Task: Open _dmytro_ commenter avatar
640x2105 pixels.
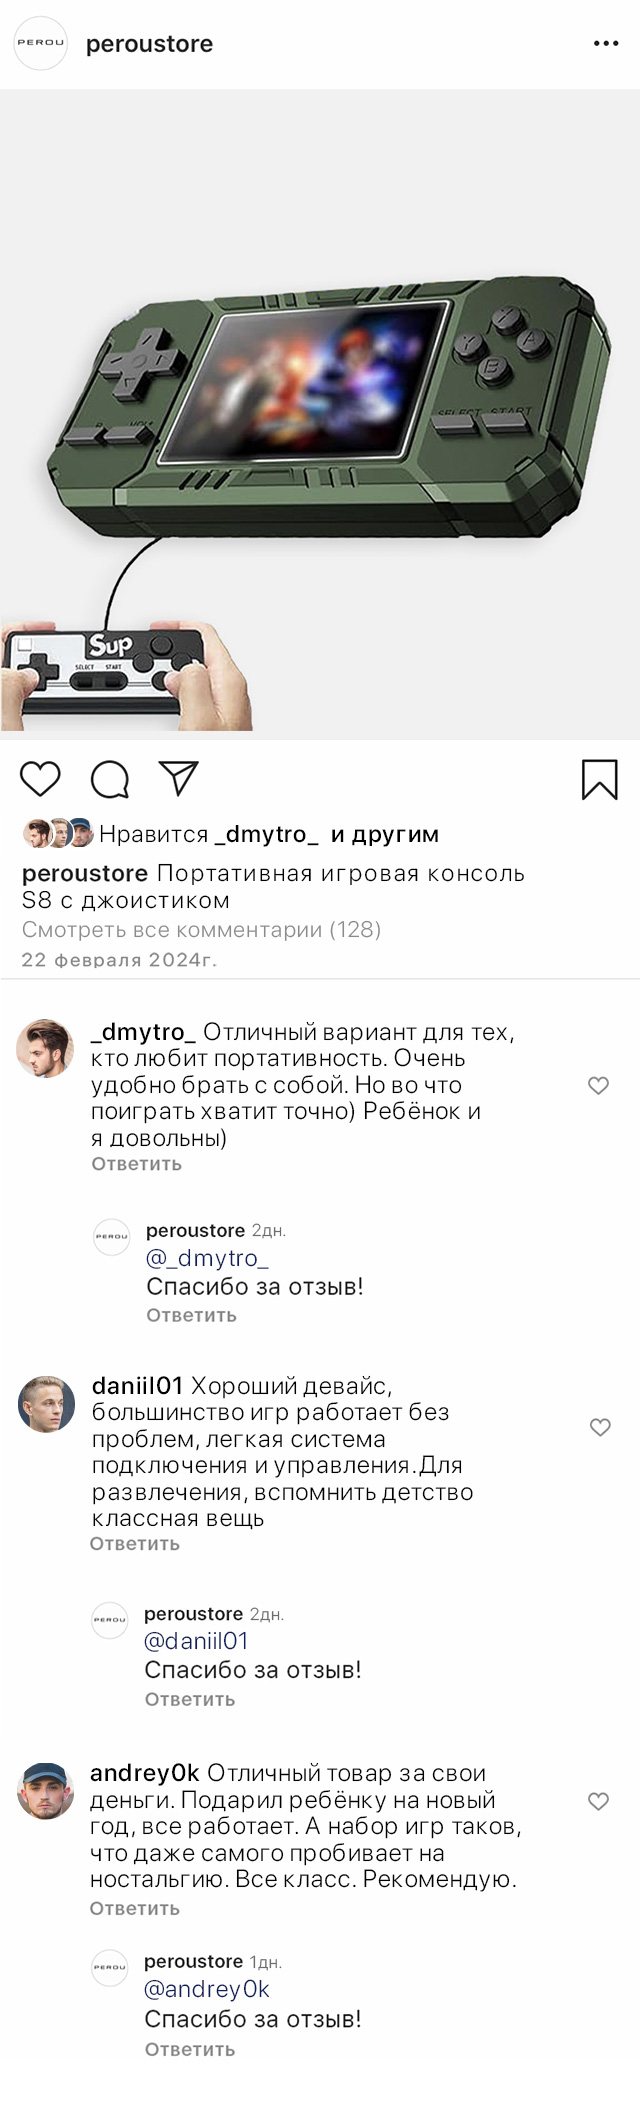Action: (x=45, y=1049)
